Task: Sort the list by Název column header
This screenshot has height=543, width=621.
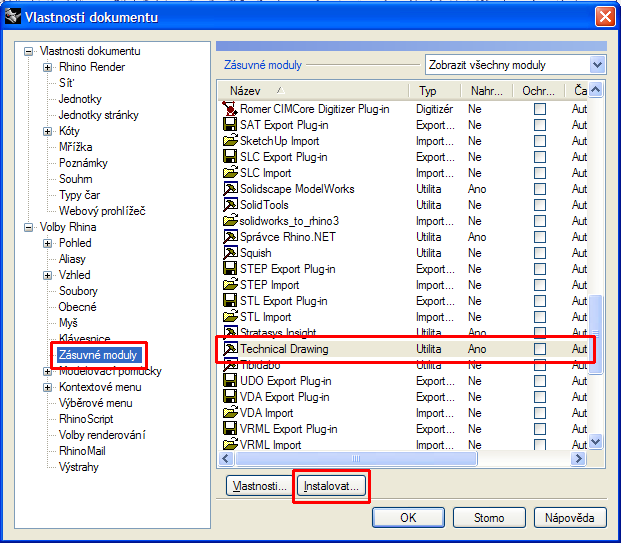Action: pos(310,90)
